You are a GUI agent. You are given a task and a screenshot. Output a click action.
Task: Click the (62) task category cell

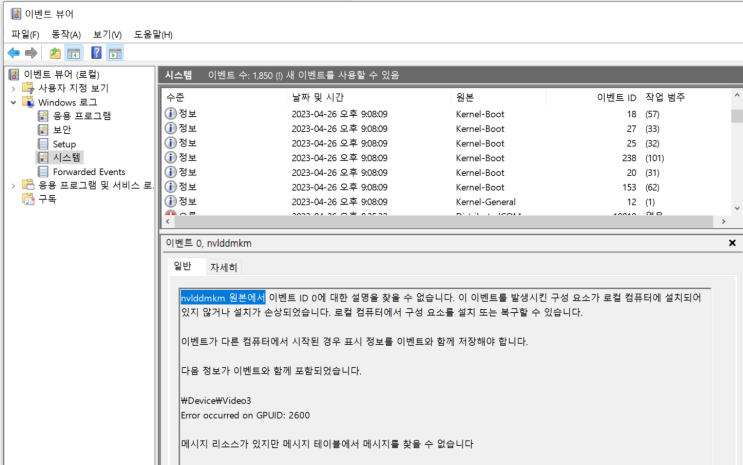coord(652,187)
